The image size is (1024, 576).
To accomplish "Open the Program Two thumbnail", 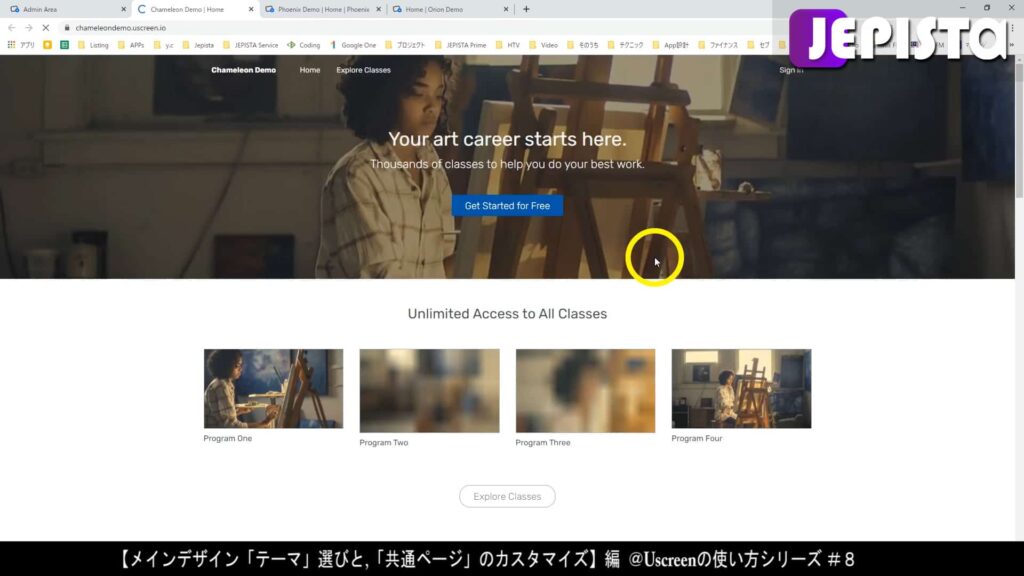I will coord(429,391).
